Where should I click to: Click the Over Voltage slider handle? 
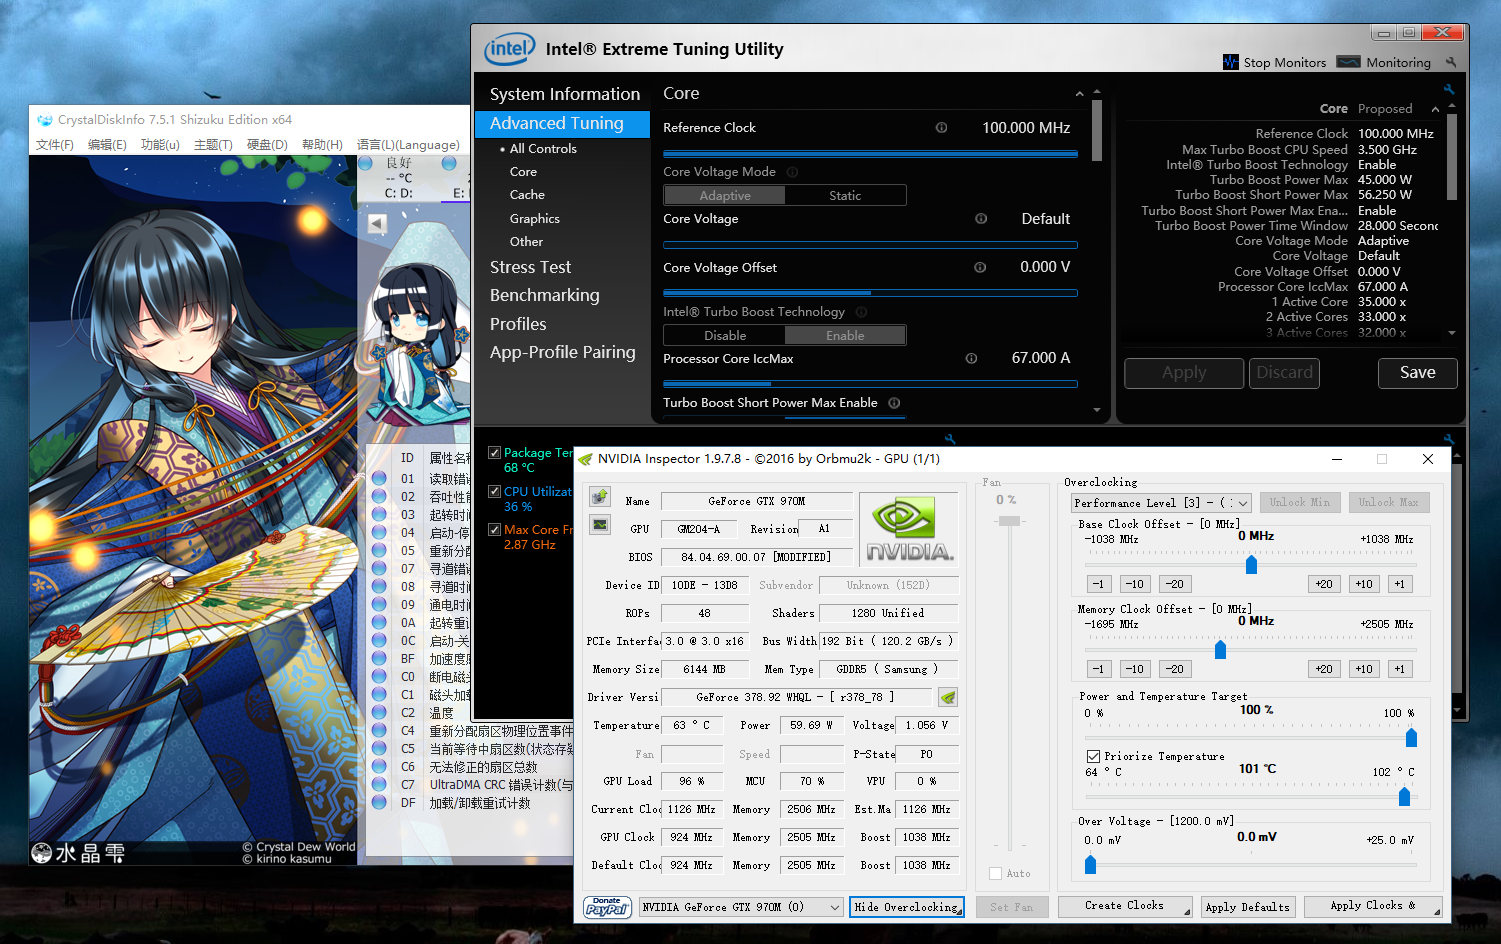click(x=1090, y=864)
